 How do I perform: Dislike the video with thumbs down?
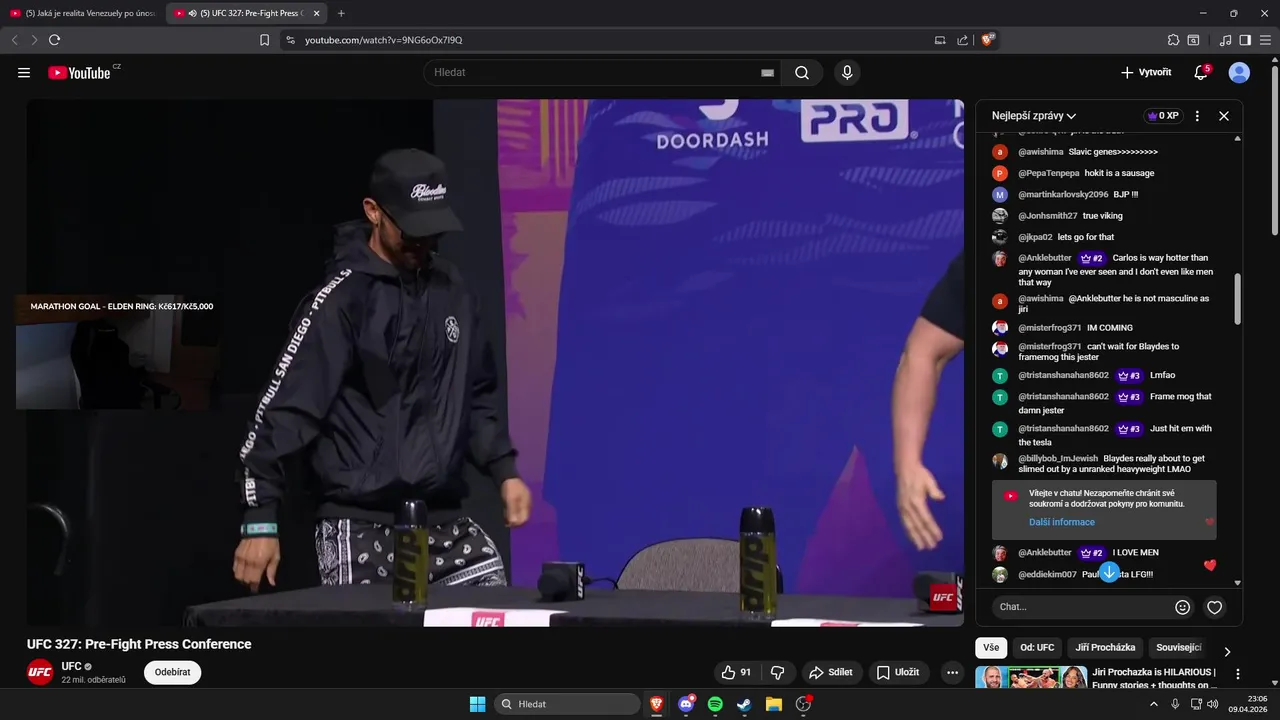(x=777, y=672)
